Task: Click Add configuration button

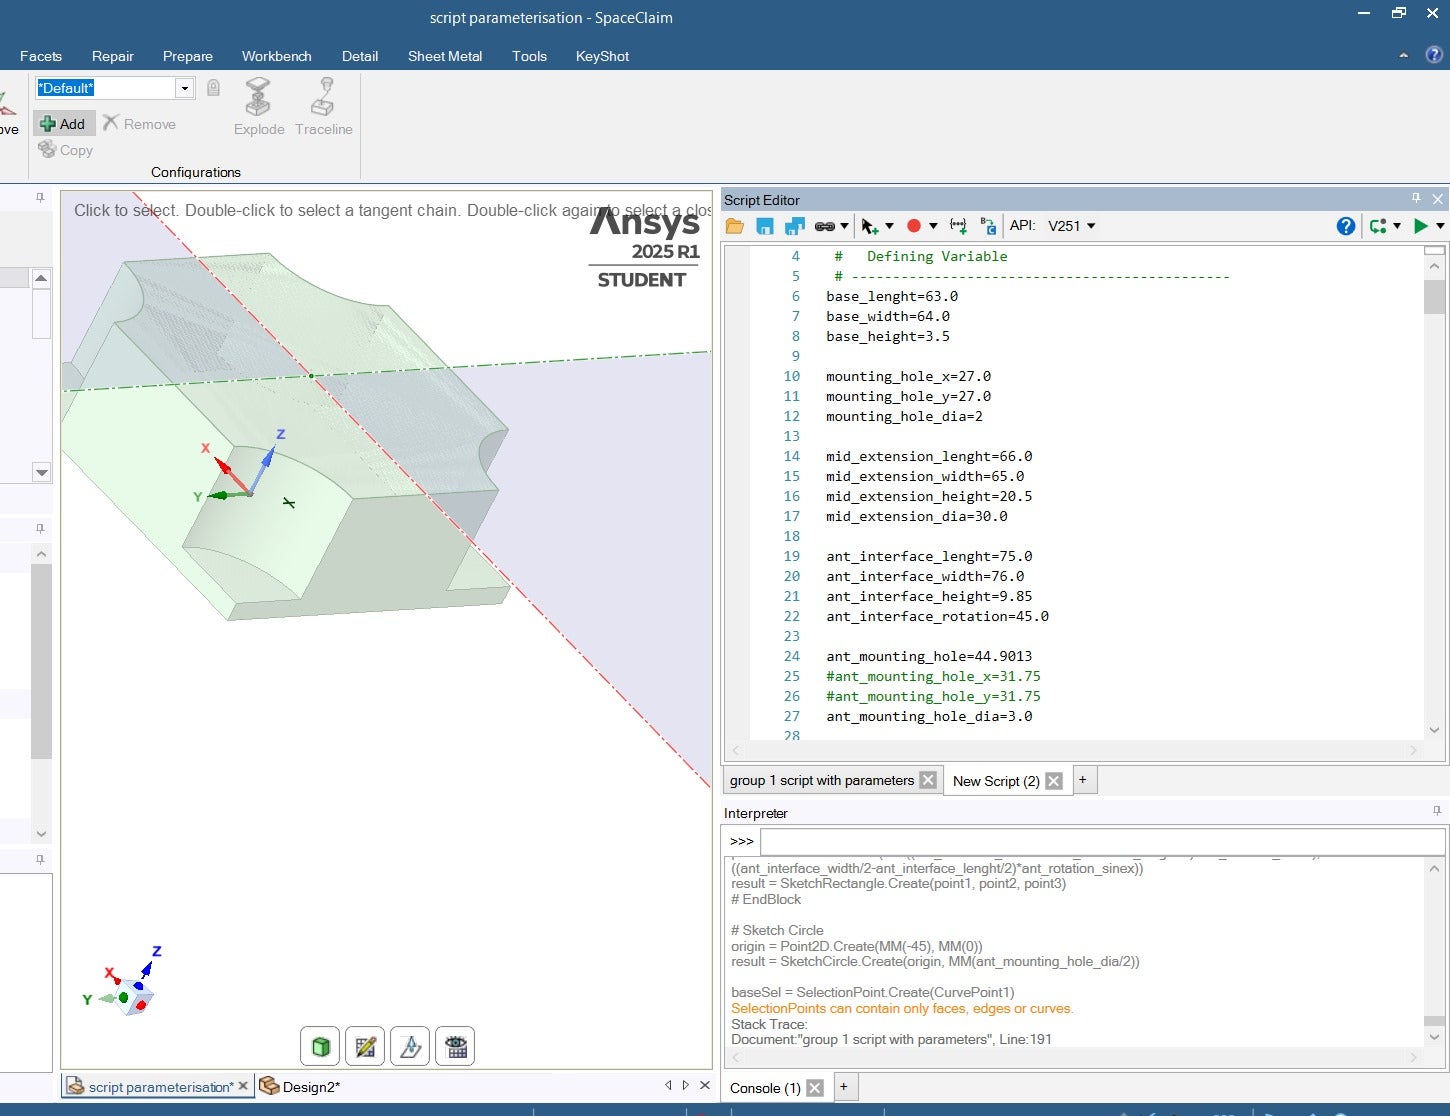Action: tap(63, 124)
